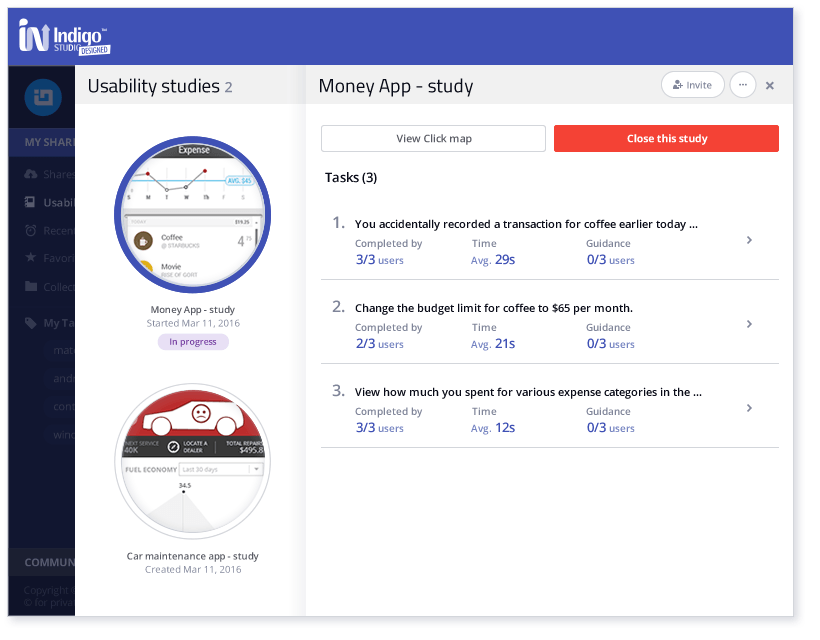Click Created Mar 11, 2016 text
820x640 pixels.
point(193,569)
